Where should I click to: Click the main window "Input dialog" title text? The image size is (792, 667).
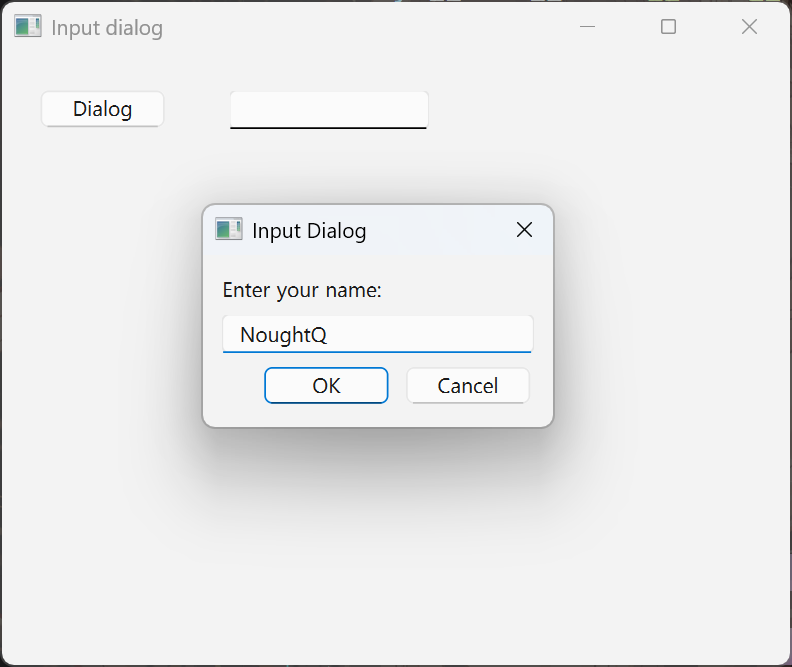[107, 28]
